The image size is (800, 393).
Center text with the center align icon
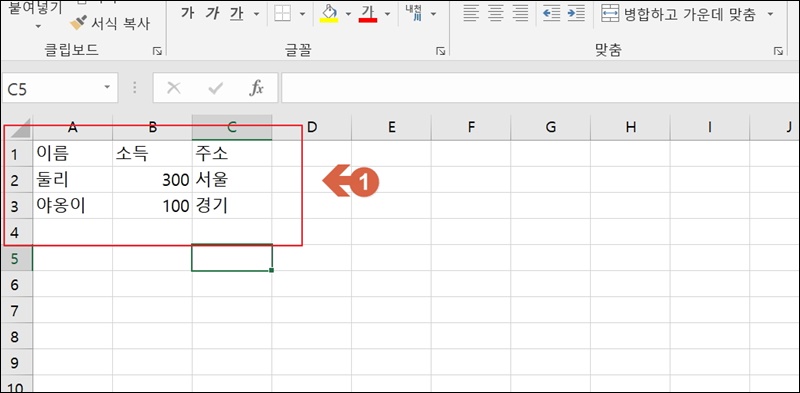tap(496, 13)
